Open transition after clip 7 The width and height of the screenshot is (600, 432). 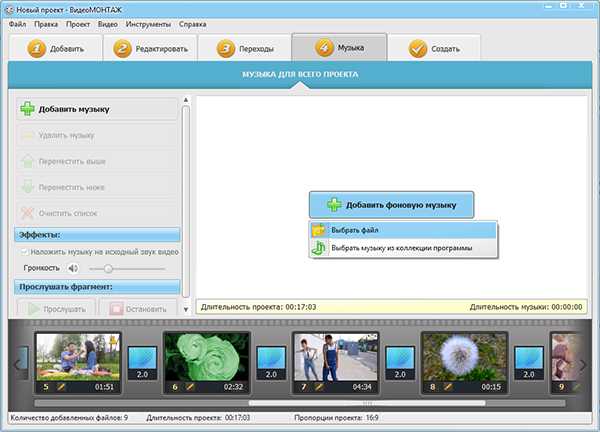(400, 363)
